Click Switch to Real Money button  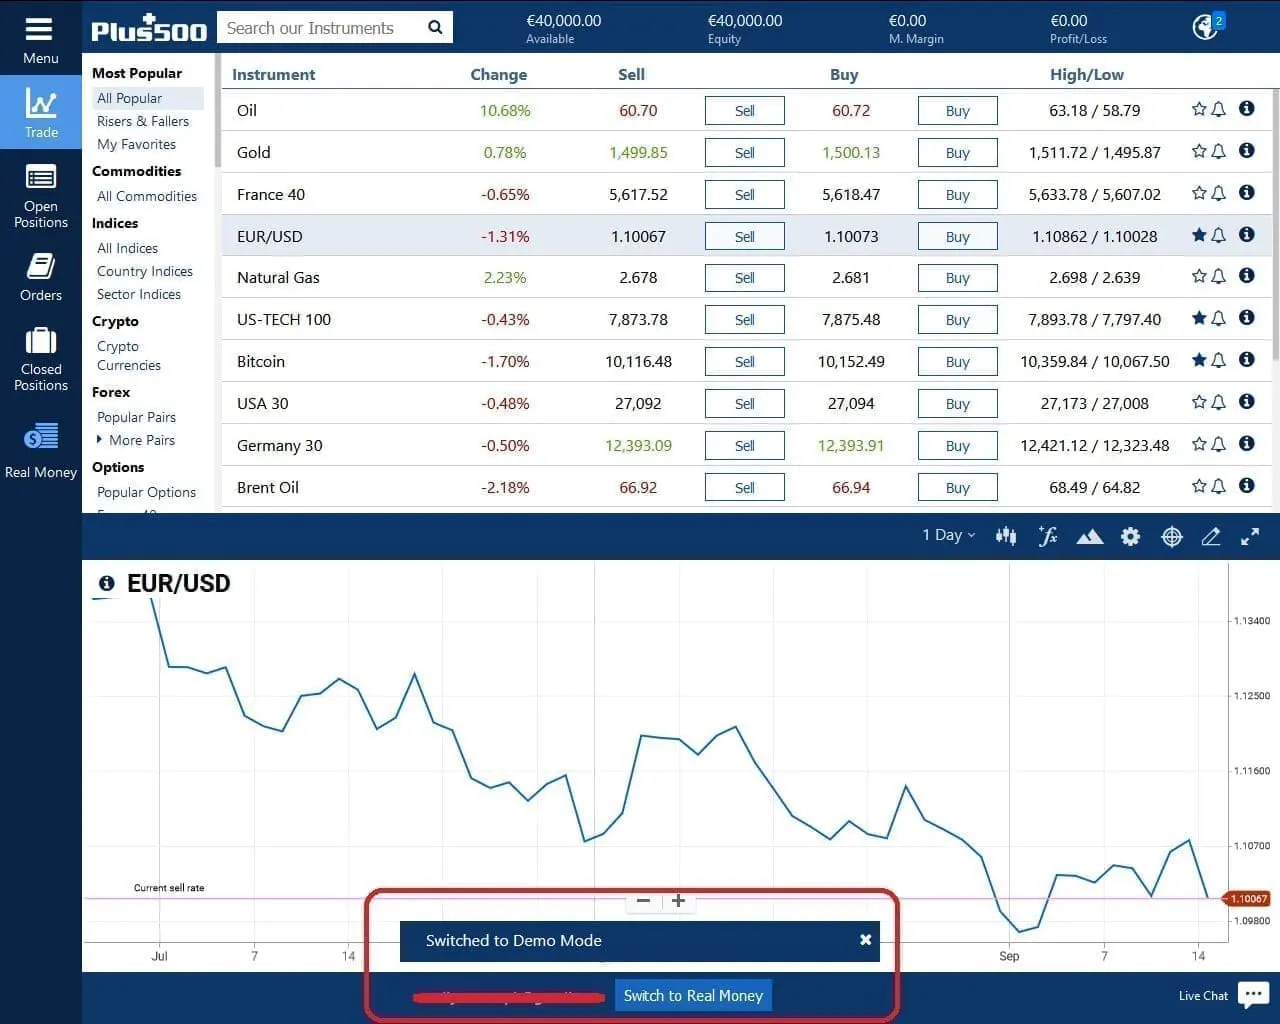click(x=693, y=996)
